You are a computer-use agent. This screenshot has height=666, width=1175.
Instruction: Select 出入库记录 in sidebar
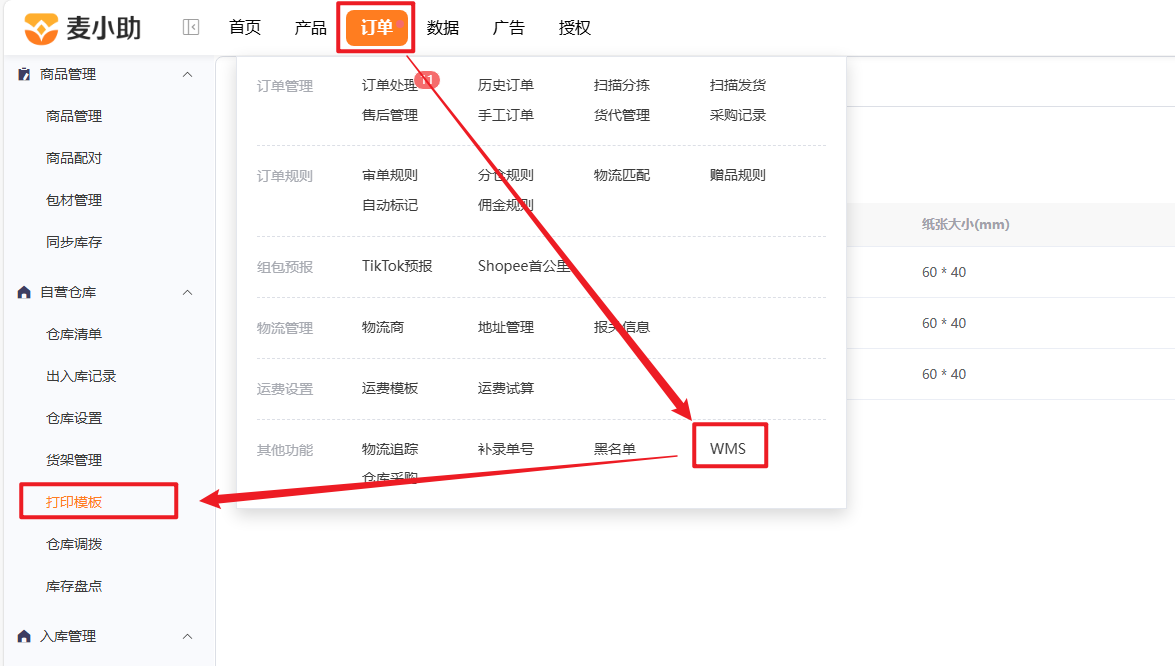click(x=81, y=376)
